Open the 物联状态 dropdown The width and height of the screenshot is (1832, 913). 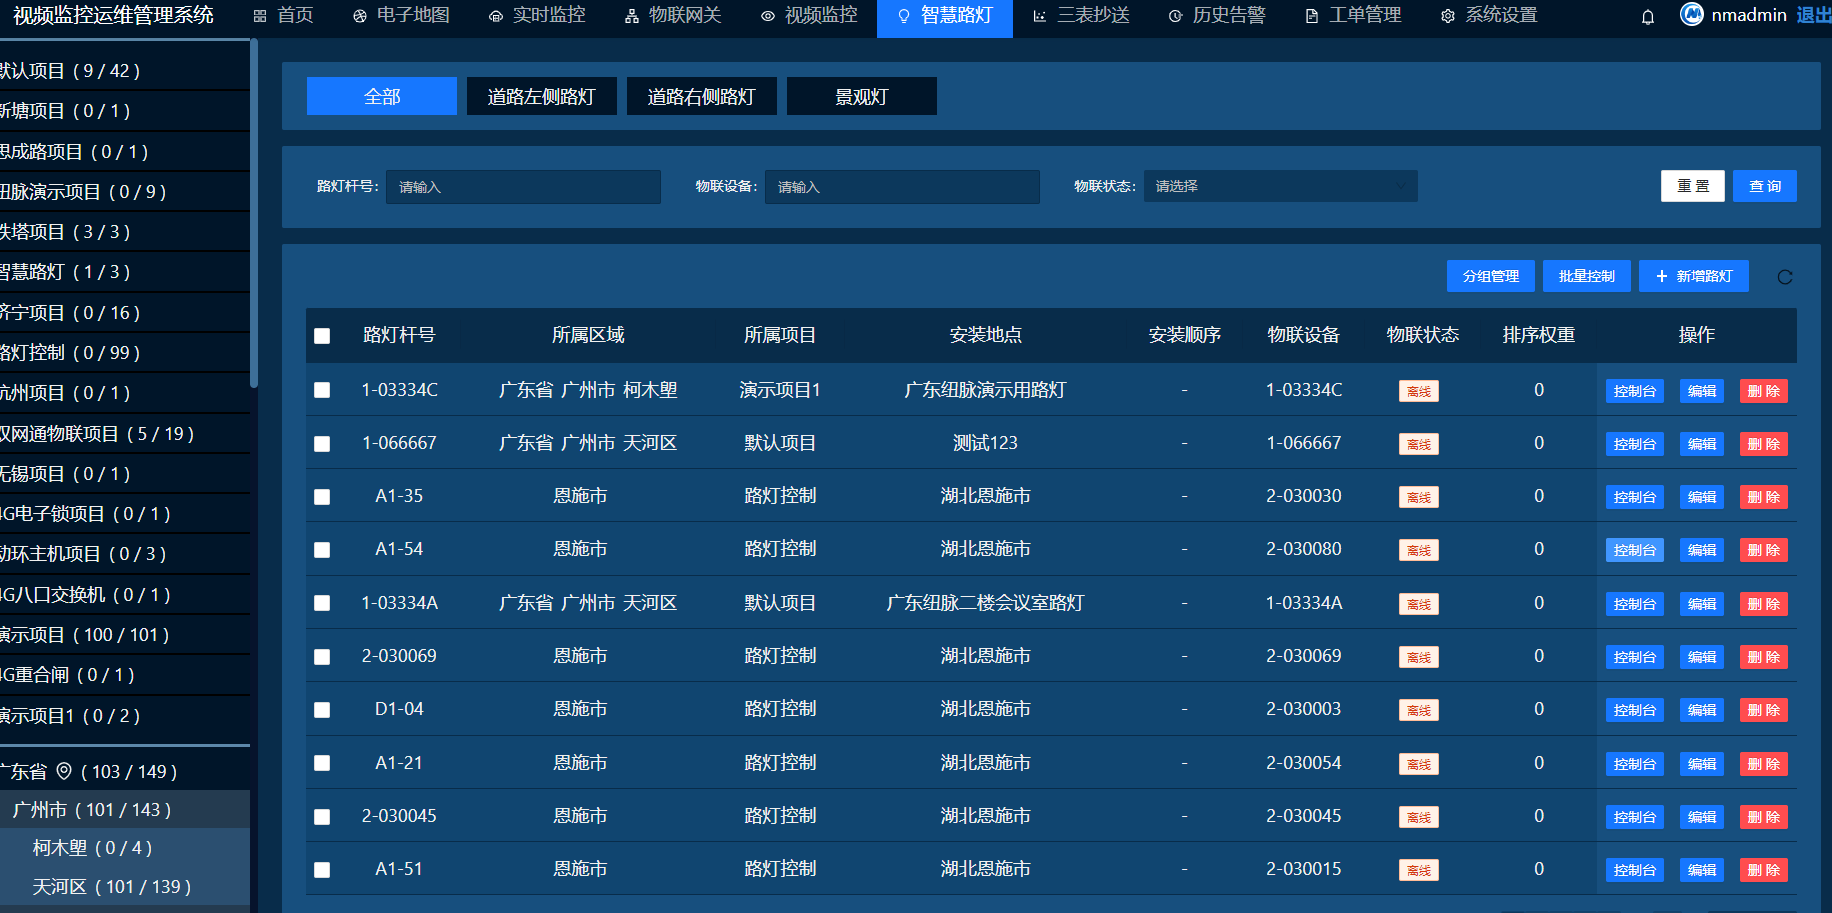tap(1280, 186)
